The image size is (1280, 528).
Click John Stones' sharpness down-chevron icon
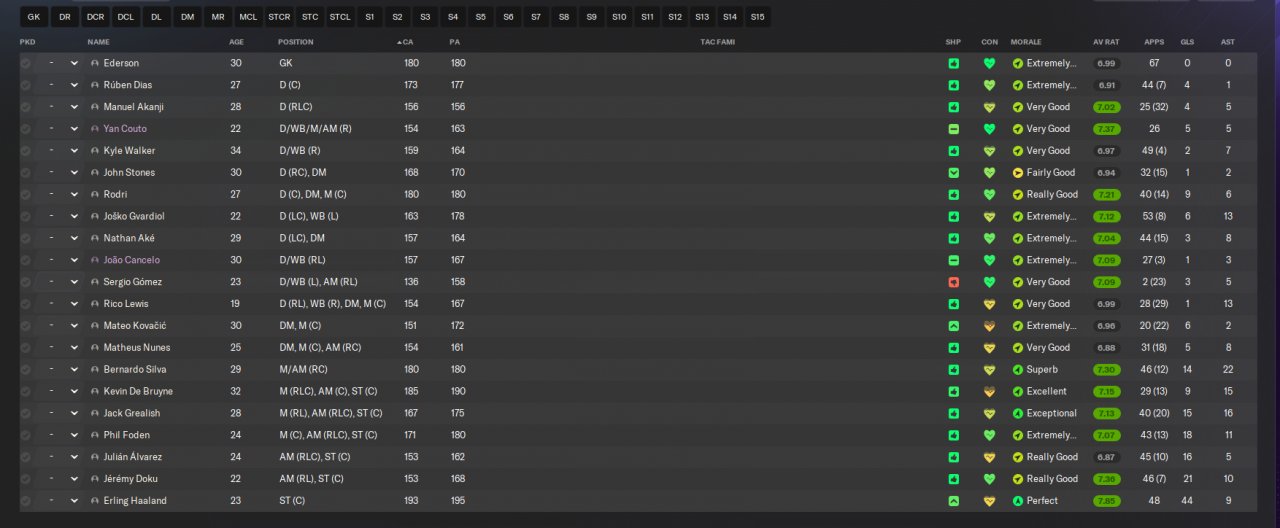click(954, 173)
